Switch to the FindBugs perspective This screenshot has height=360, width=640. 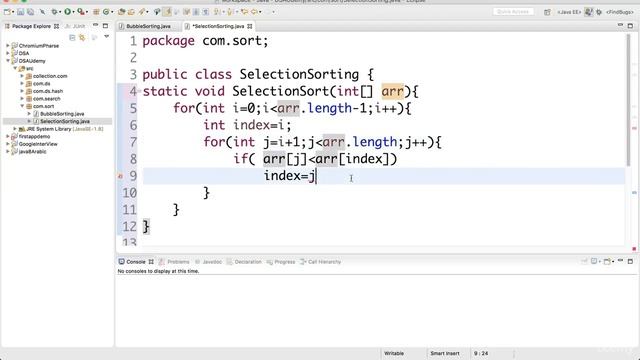(619, 12)
